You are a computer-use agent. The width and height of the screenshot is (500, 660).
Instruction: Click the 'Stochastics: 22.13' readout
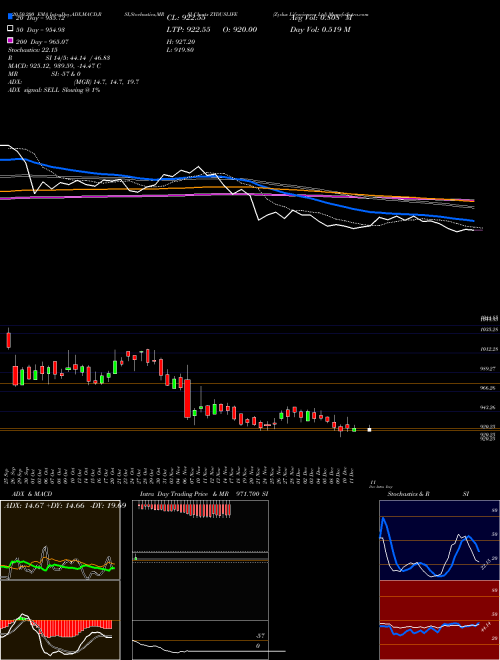click(32, 50)
